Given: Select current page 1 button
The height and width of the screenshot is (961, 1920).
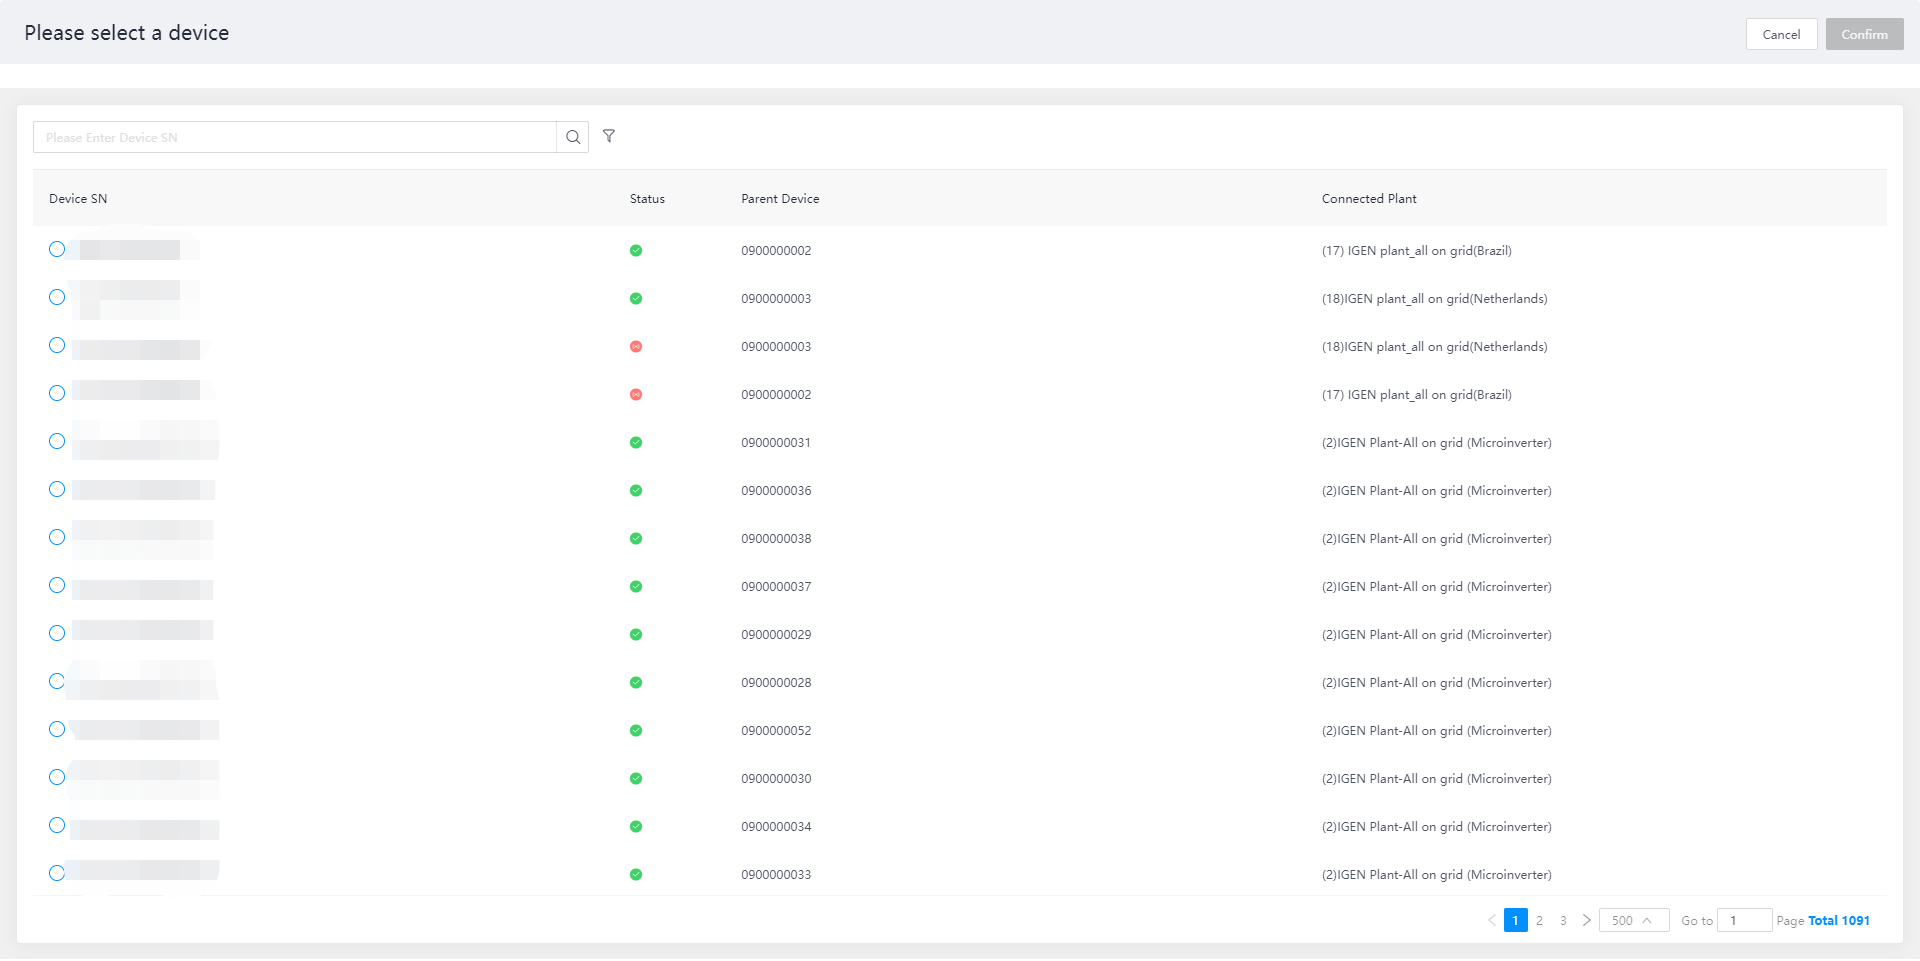Looking at the screenshot, I should (1516, 921).
